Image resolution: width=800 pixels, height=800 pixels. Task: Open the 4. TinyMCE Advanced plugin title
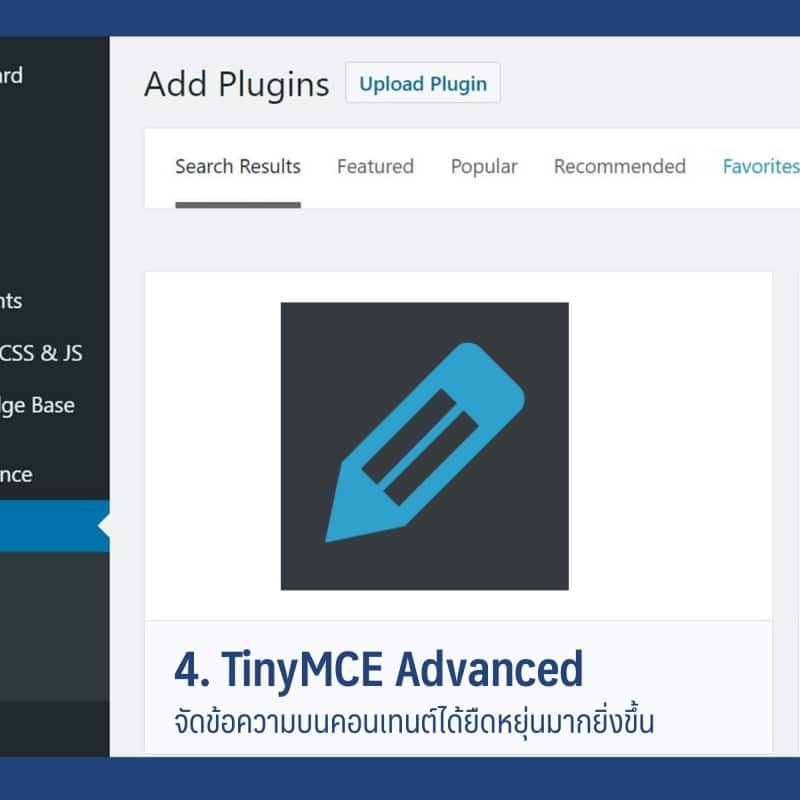pyautogui.click(x=378, y=669)
